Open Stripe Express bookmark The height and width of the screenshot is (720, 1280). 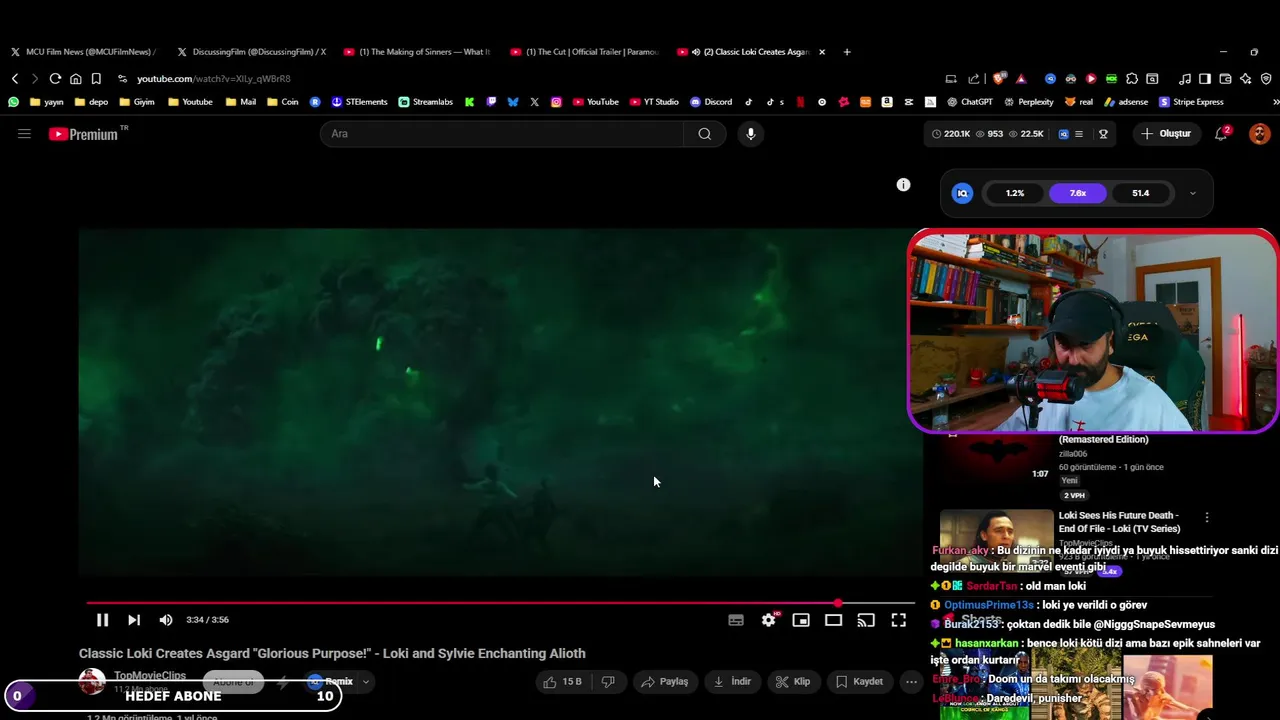pos(1191,102)
